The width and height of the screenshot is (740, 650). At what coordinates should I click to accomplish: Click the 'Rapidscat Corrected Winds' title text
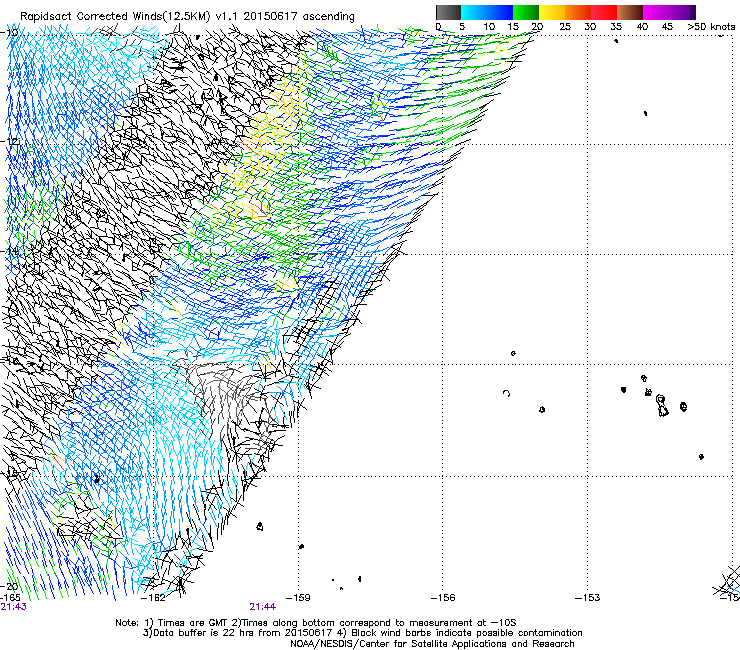[x=91, y=16]
